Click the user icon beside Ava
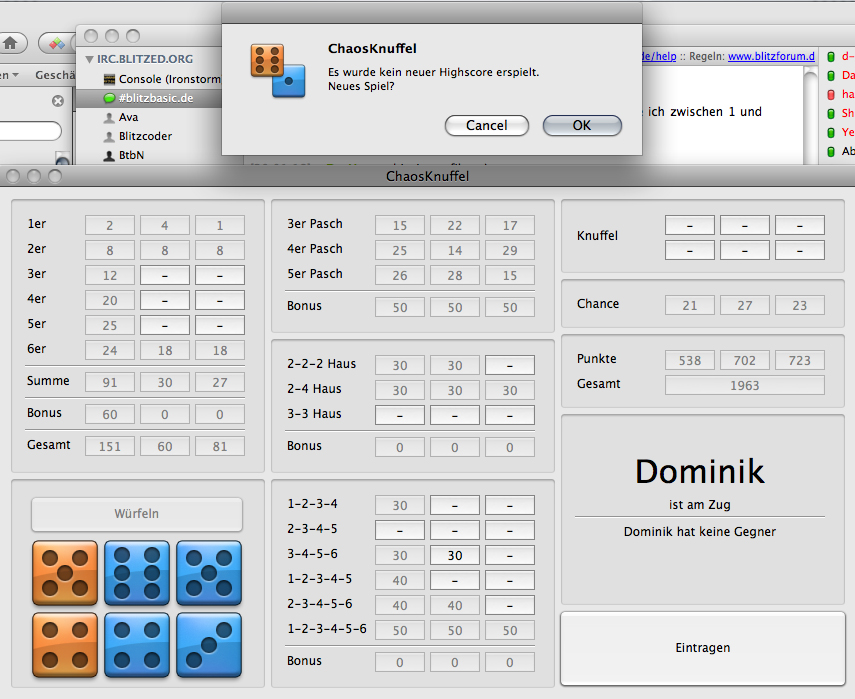This screenshot has height=699, width=855. point(109,117)
